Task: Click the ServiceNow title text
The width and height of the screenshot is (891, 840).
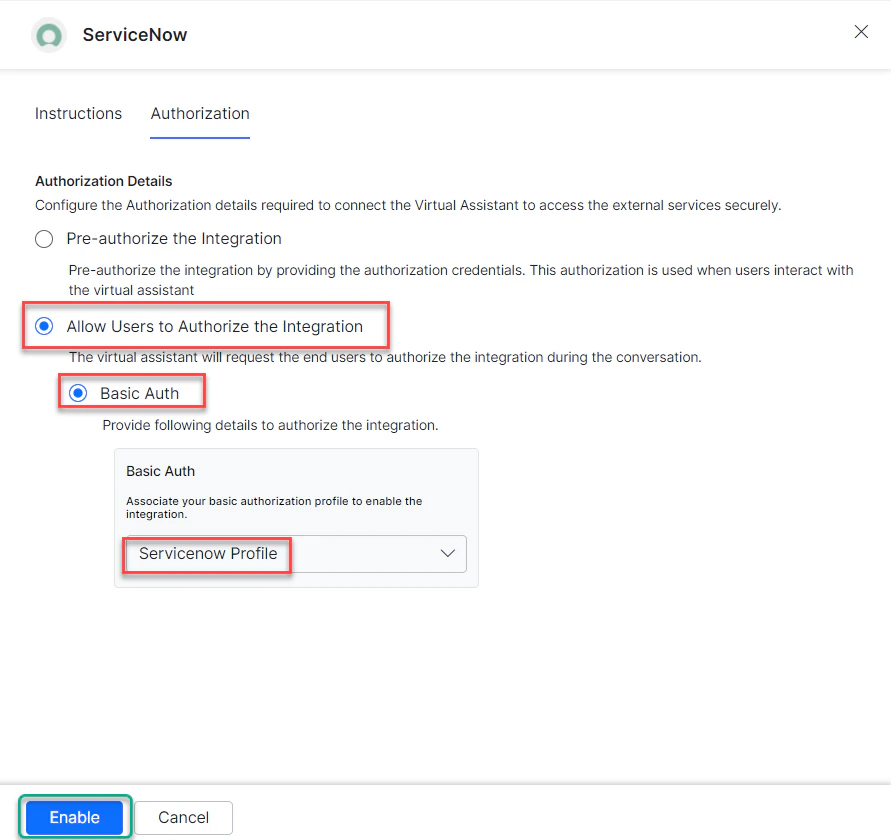Action: 135,34
